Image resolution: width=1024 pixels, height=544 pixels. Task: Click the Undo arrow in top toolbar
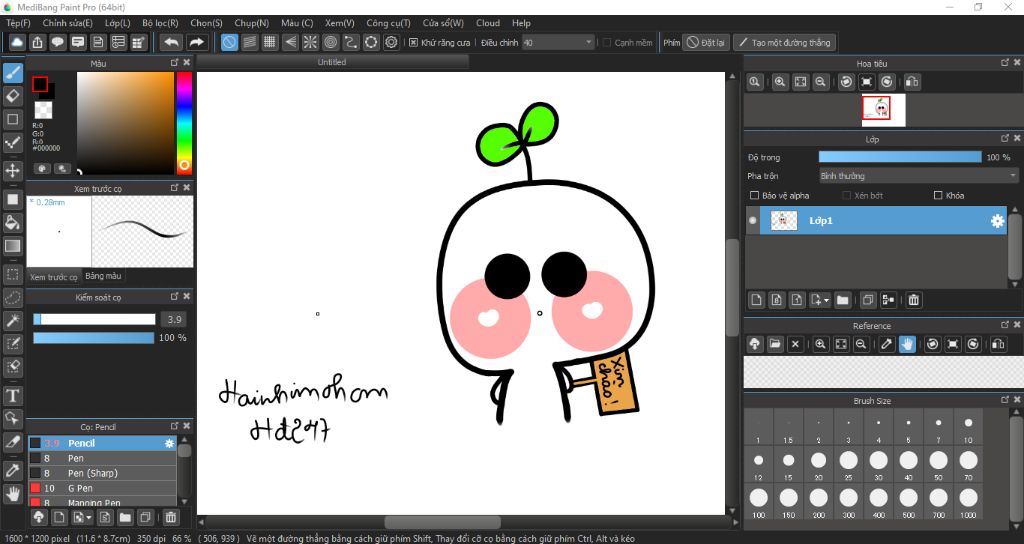[171, 42]
